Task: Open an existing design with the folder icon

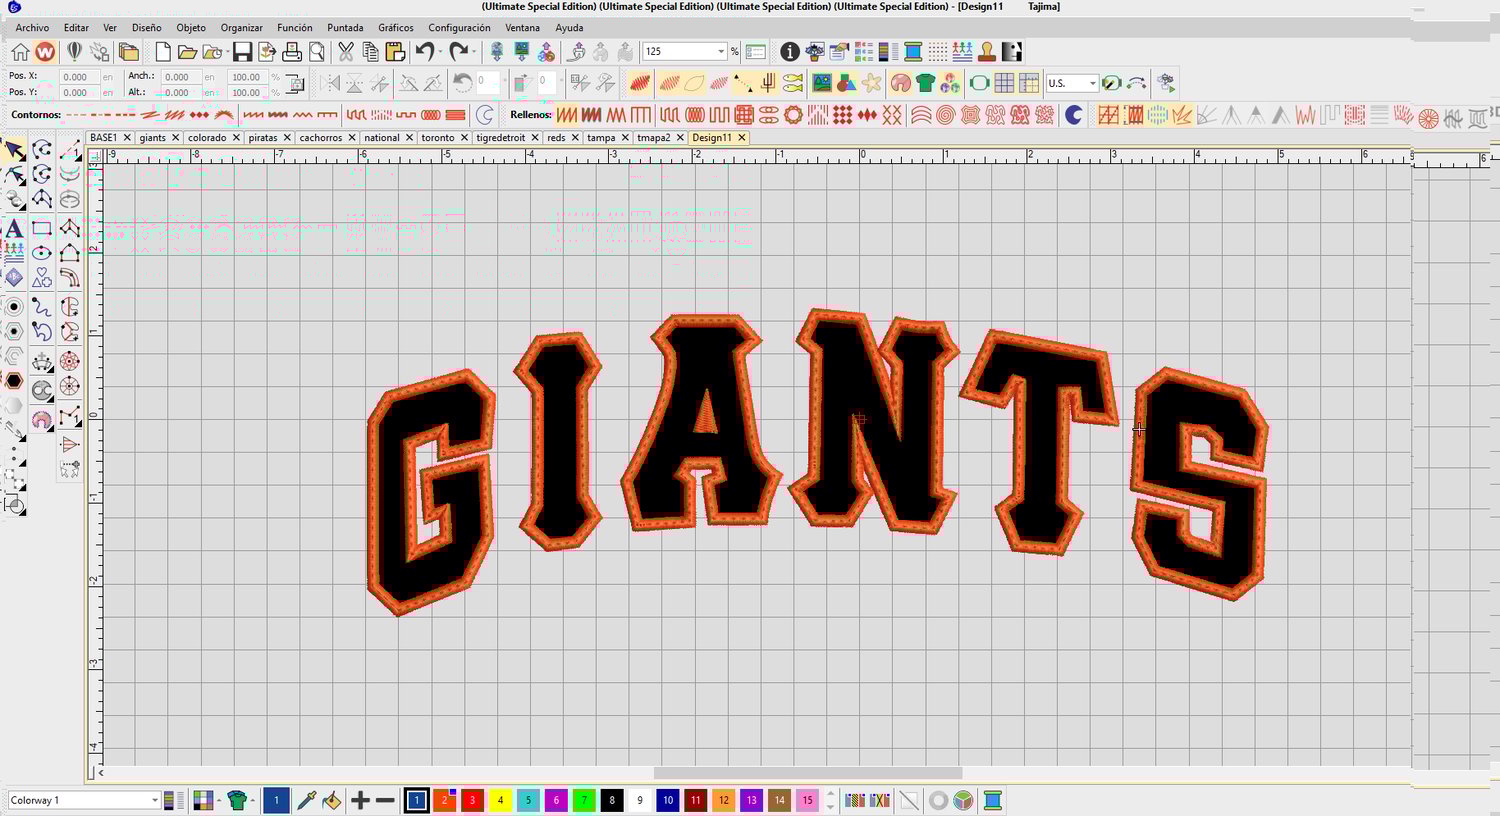Action: pyautogui.click(x=187, y=52)
